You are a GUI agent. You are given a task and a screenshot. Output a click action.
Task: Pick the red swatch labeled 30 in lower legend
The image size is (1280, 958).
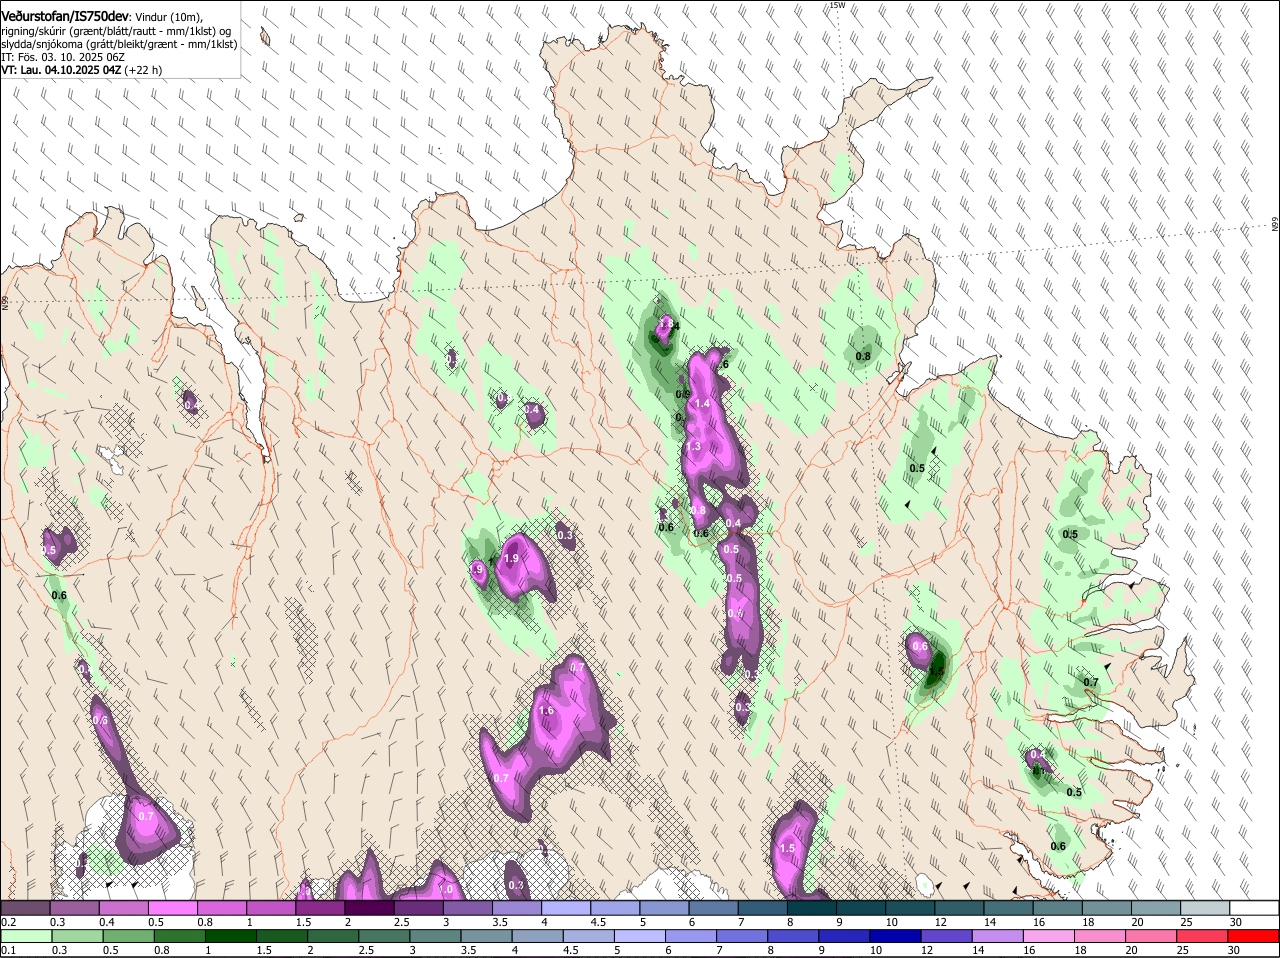click(1254, 936)
